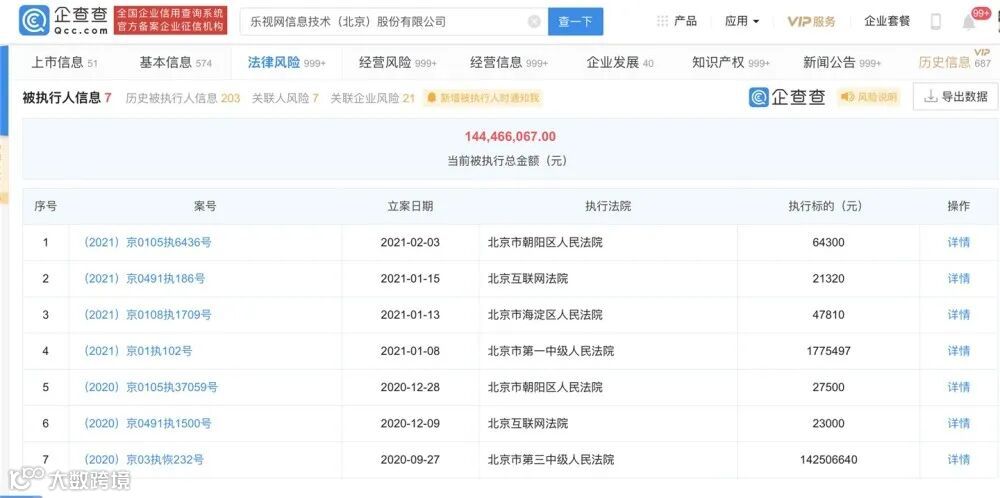
Task: Open the 经营信息 tab
Action: [x=509, y=62]
